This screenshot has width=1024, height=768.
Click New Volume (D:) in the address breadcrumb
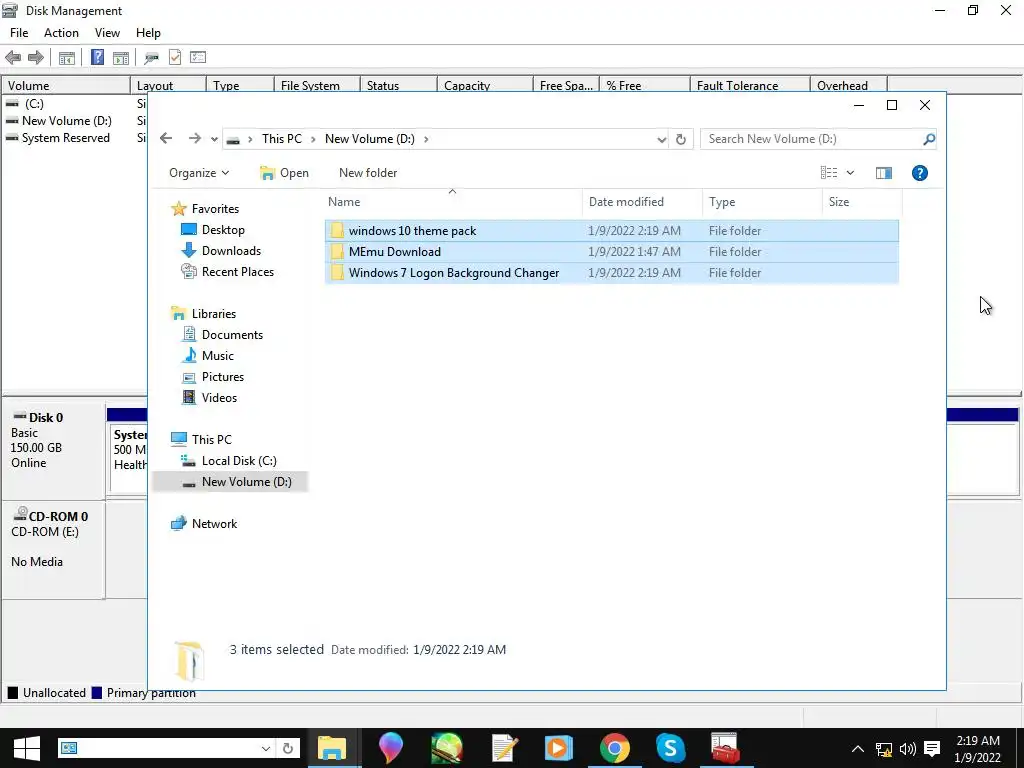point(370,138)
